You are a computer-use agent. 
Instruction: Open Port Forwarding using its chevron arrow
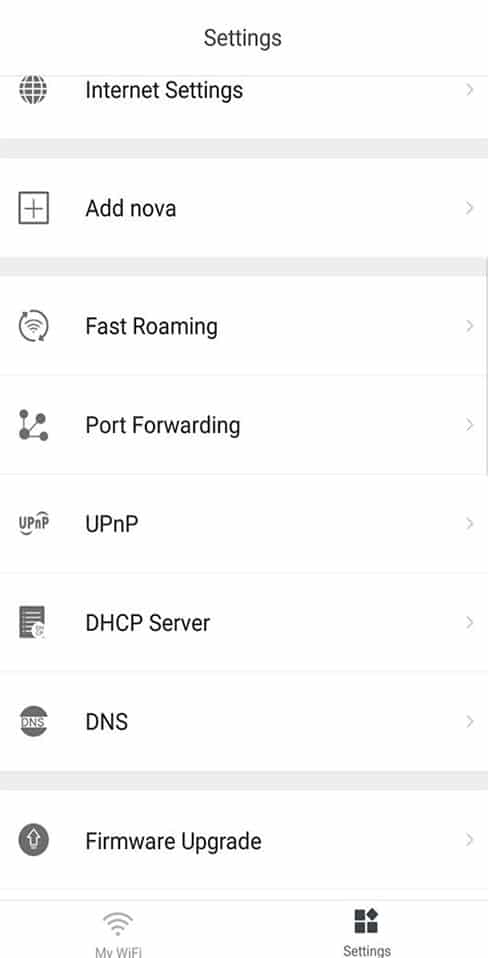click(x=470, y=425)
